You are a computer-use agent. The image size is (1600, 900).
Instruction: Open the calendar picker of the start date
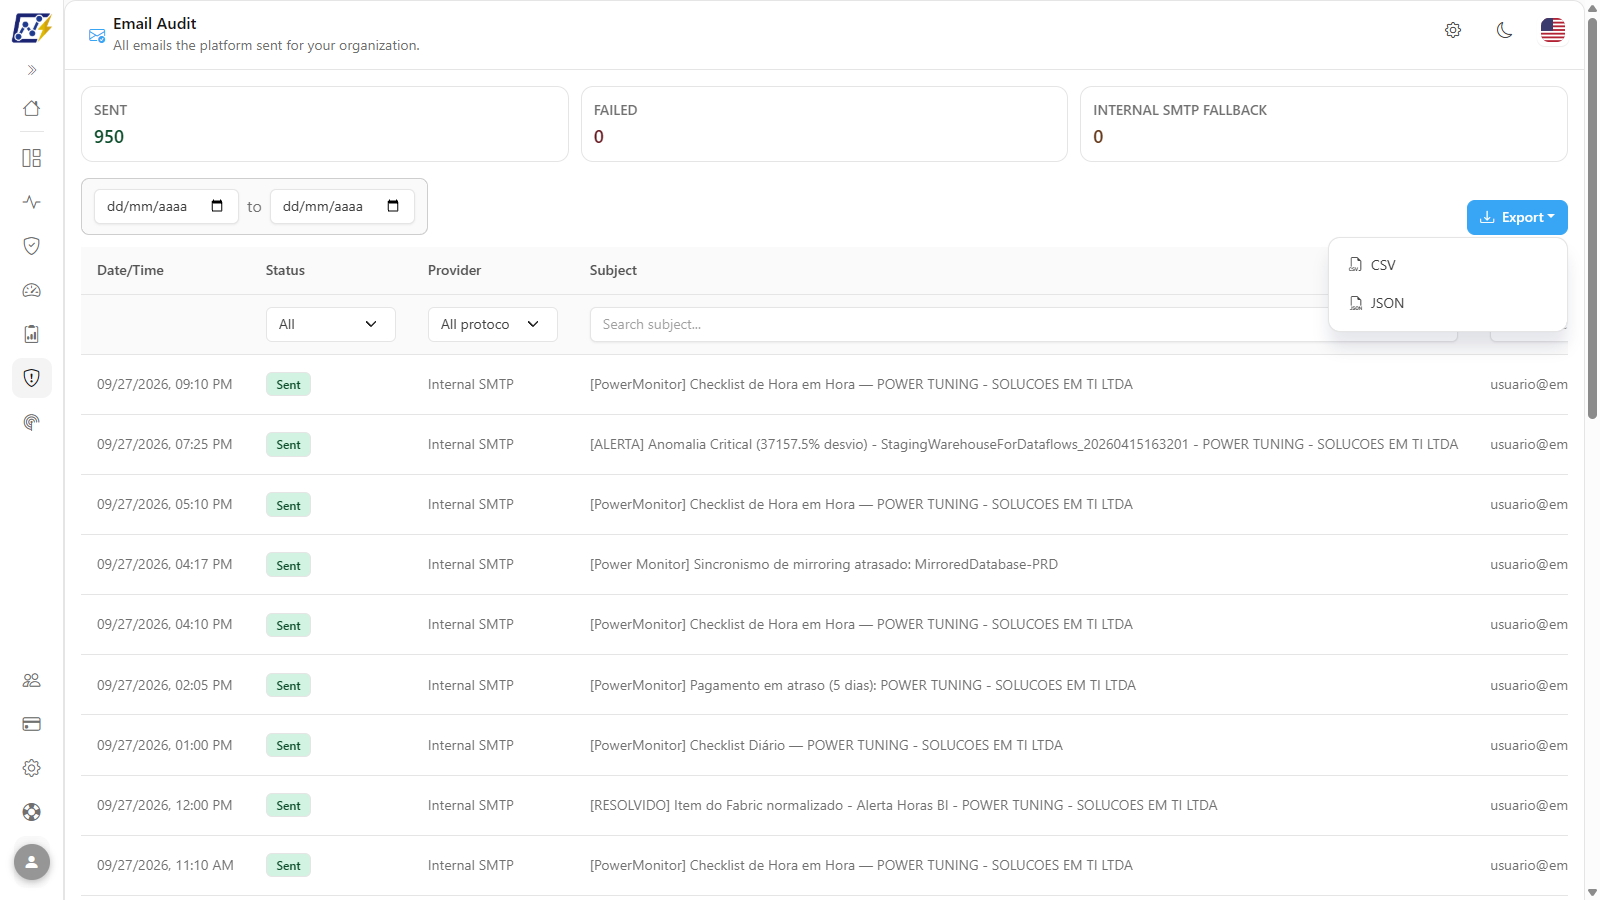[x=217, y=207]
